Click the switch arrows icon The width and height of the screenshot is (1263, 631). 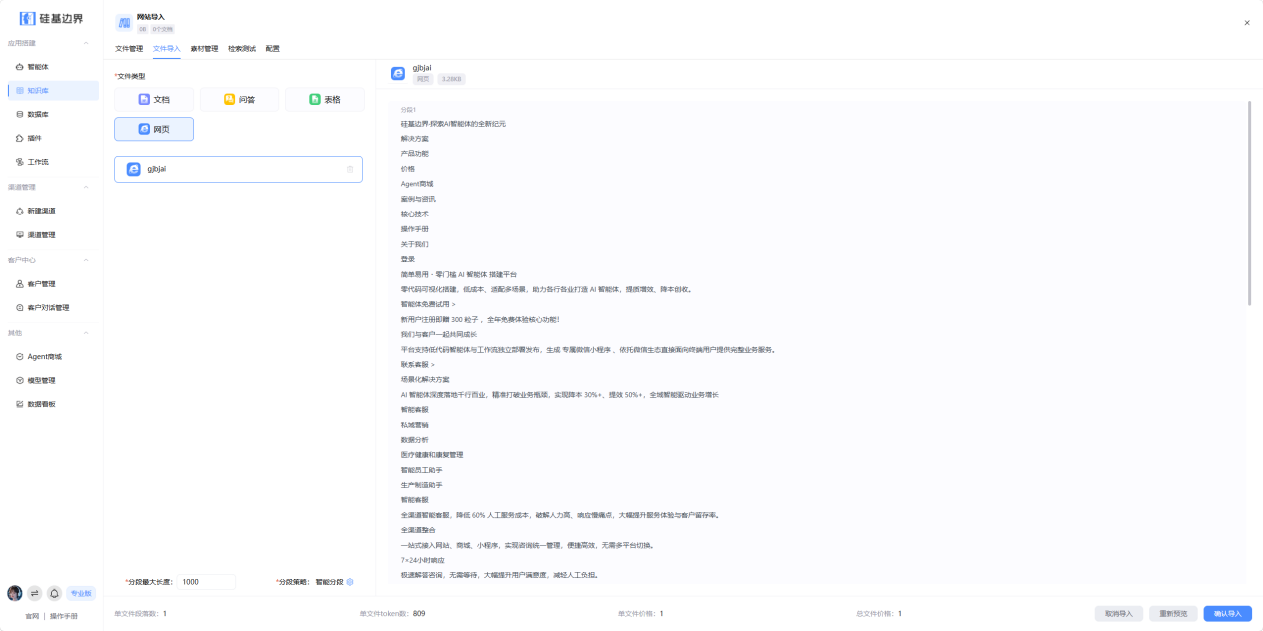pyautogui.click(x=34, y=593)
